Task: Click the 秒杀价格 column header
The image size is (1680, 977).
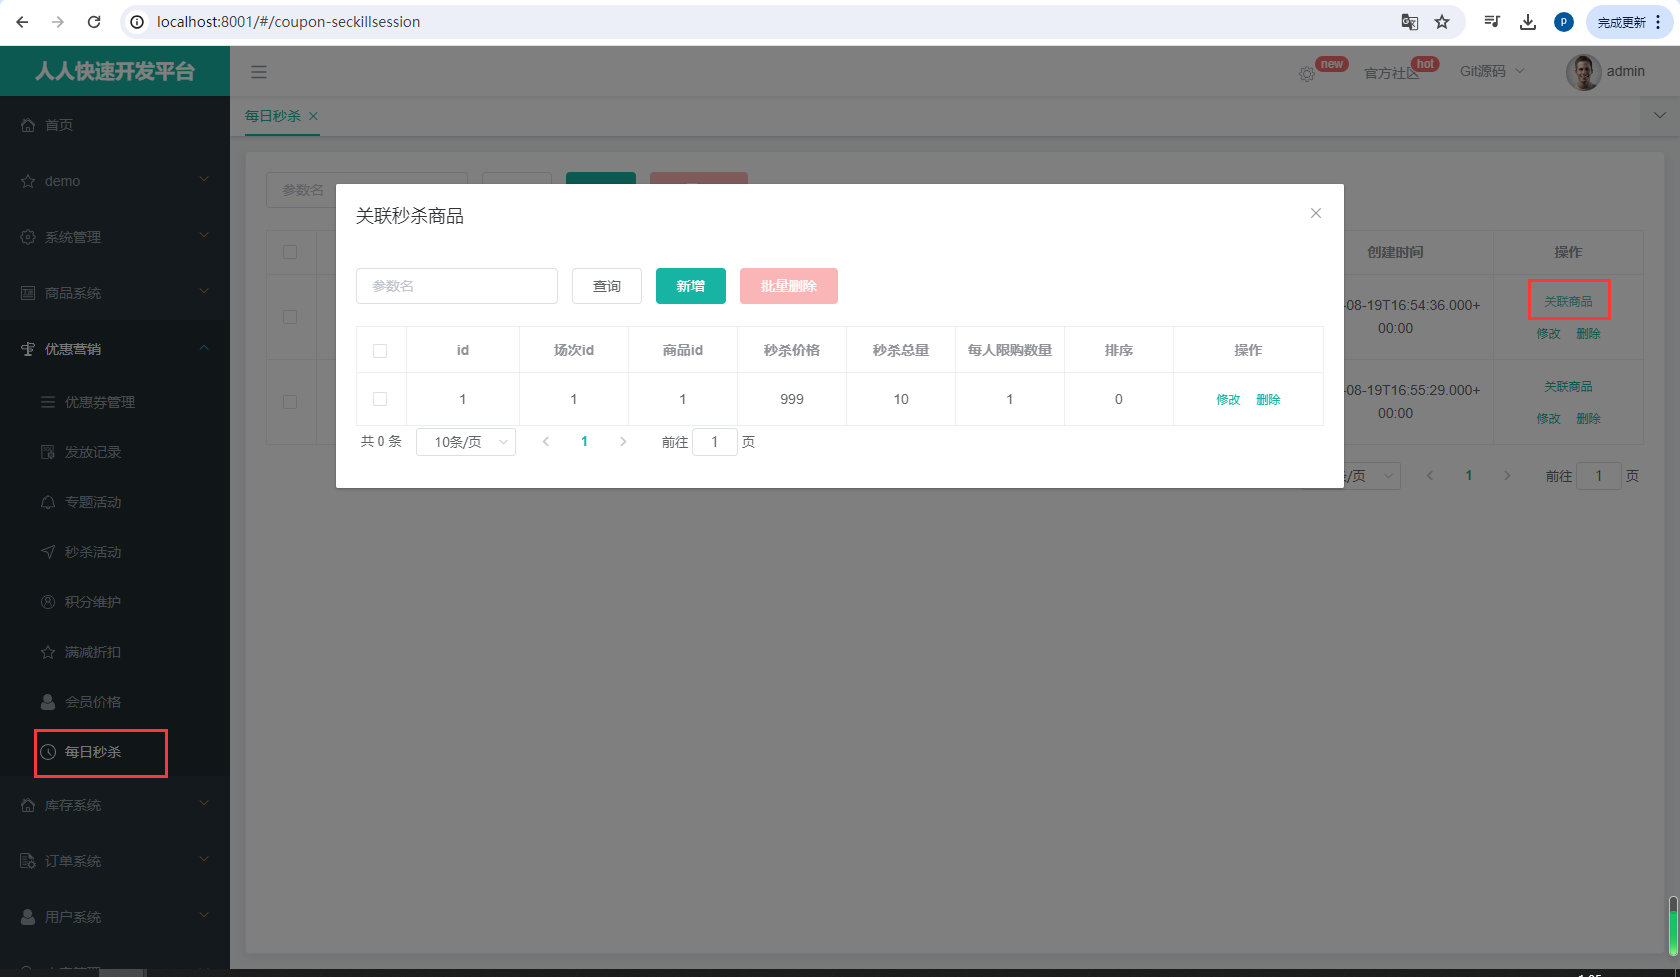Action: pyautogui.click(x=792, y=351)
